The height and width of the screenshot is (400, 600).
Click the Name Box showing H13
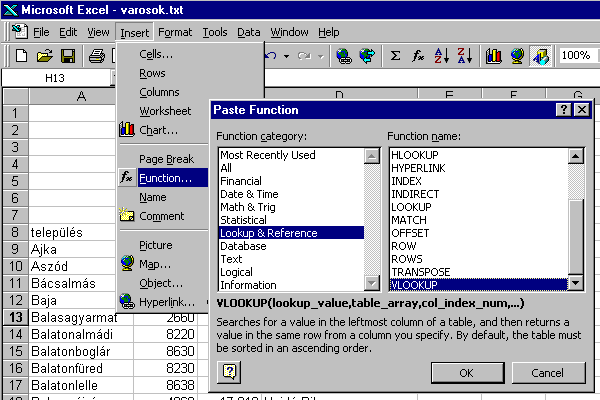pos(57,78)
